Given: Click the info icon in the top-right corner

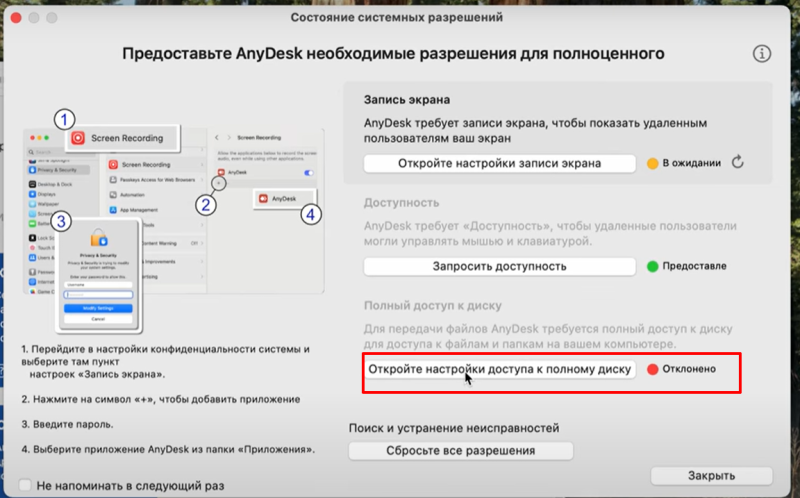Looking at the screenshot, I should click(763, 53).
